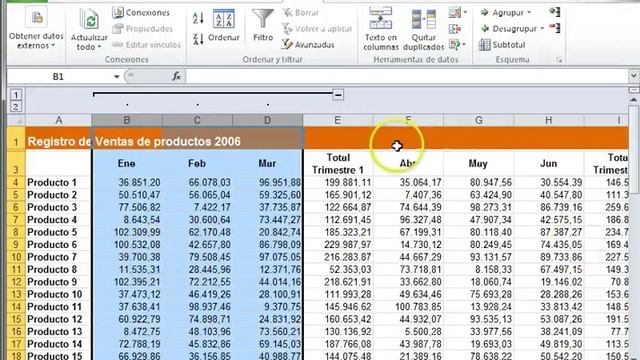The image size is (640, 360).
Task: Open the Ordenar sort dialog
Action: tap(224, 26)
